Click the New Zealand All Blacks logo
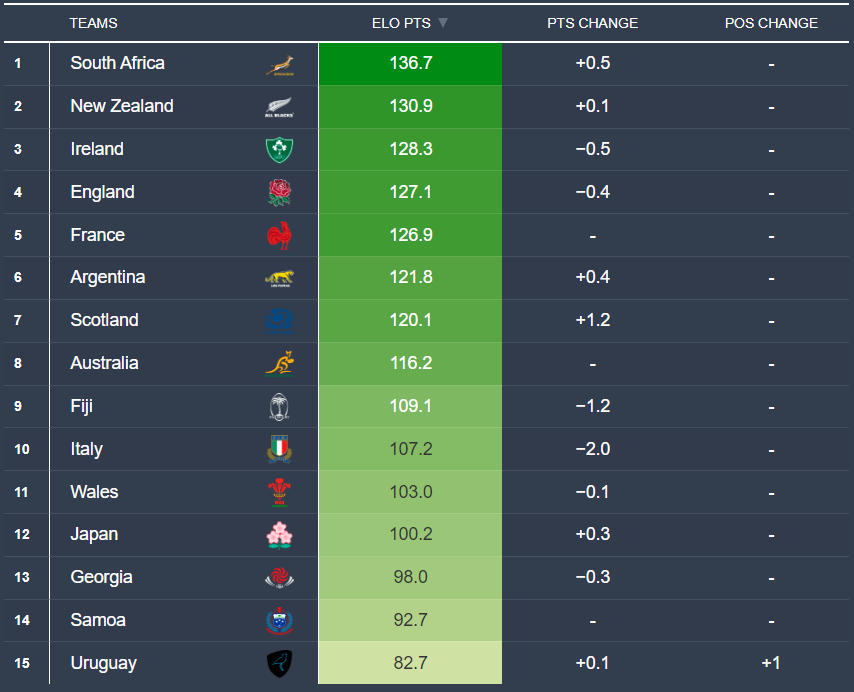854x692 pixels. [279, 108]
